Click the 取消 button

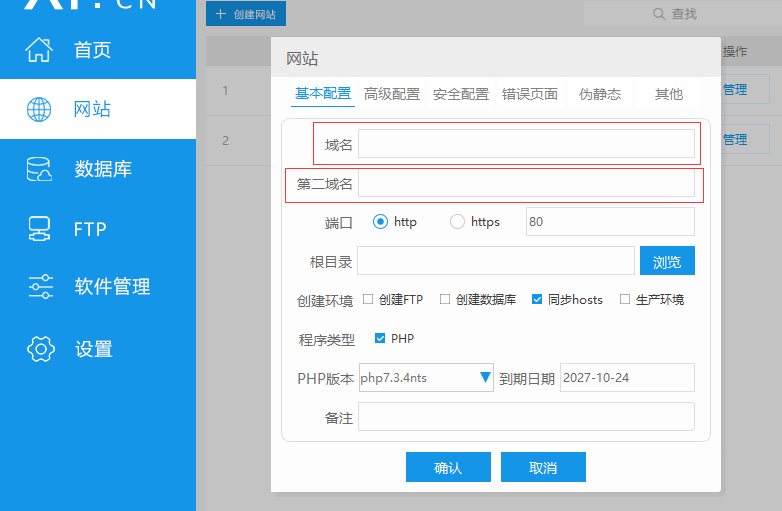[x=543, y=467]
